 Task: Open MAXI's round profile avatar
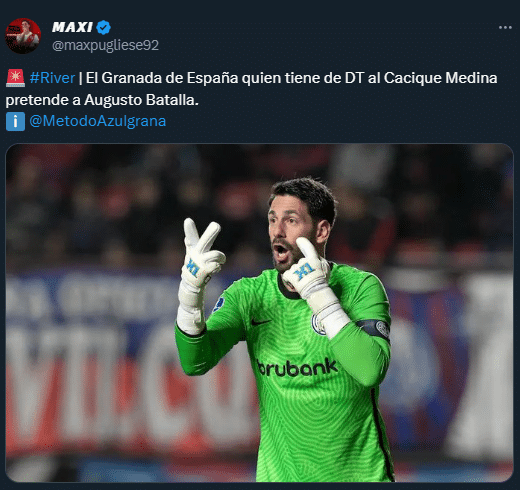click(23, 36)
